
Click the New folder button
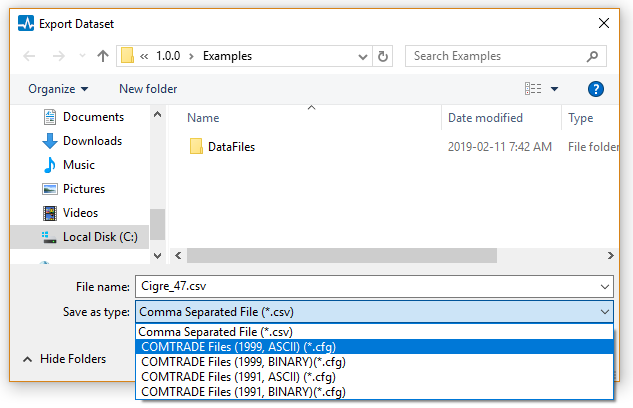tap(148, 89)
